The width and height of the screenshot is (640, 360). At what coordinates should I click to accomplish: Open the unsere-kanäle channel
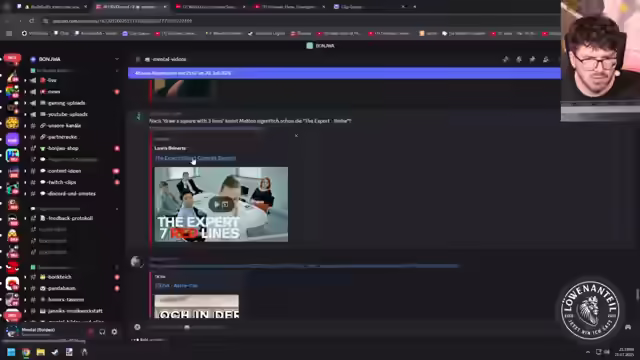[x=64, y=126]
